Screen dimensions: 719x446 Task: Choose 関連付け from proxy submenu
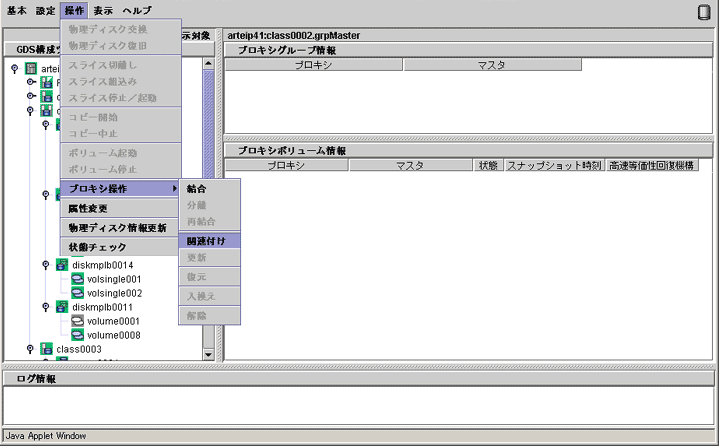[x=206, y=241]
